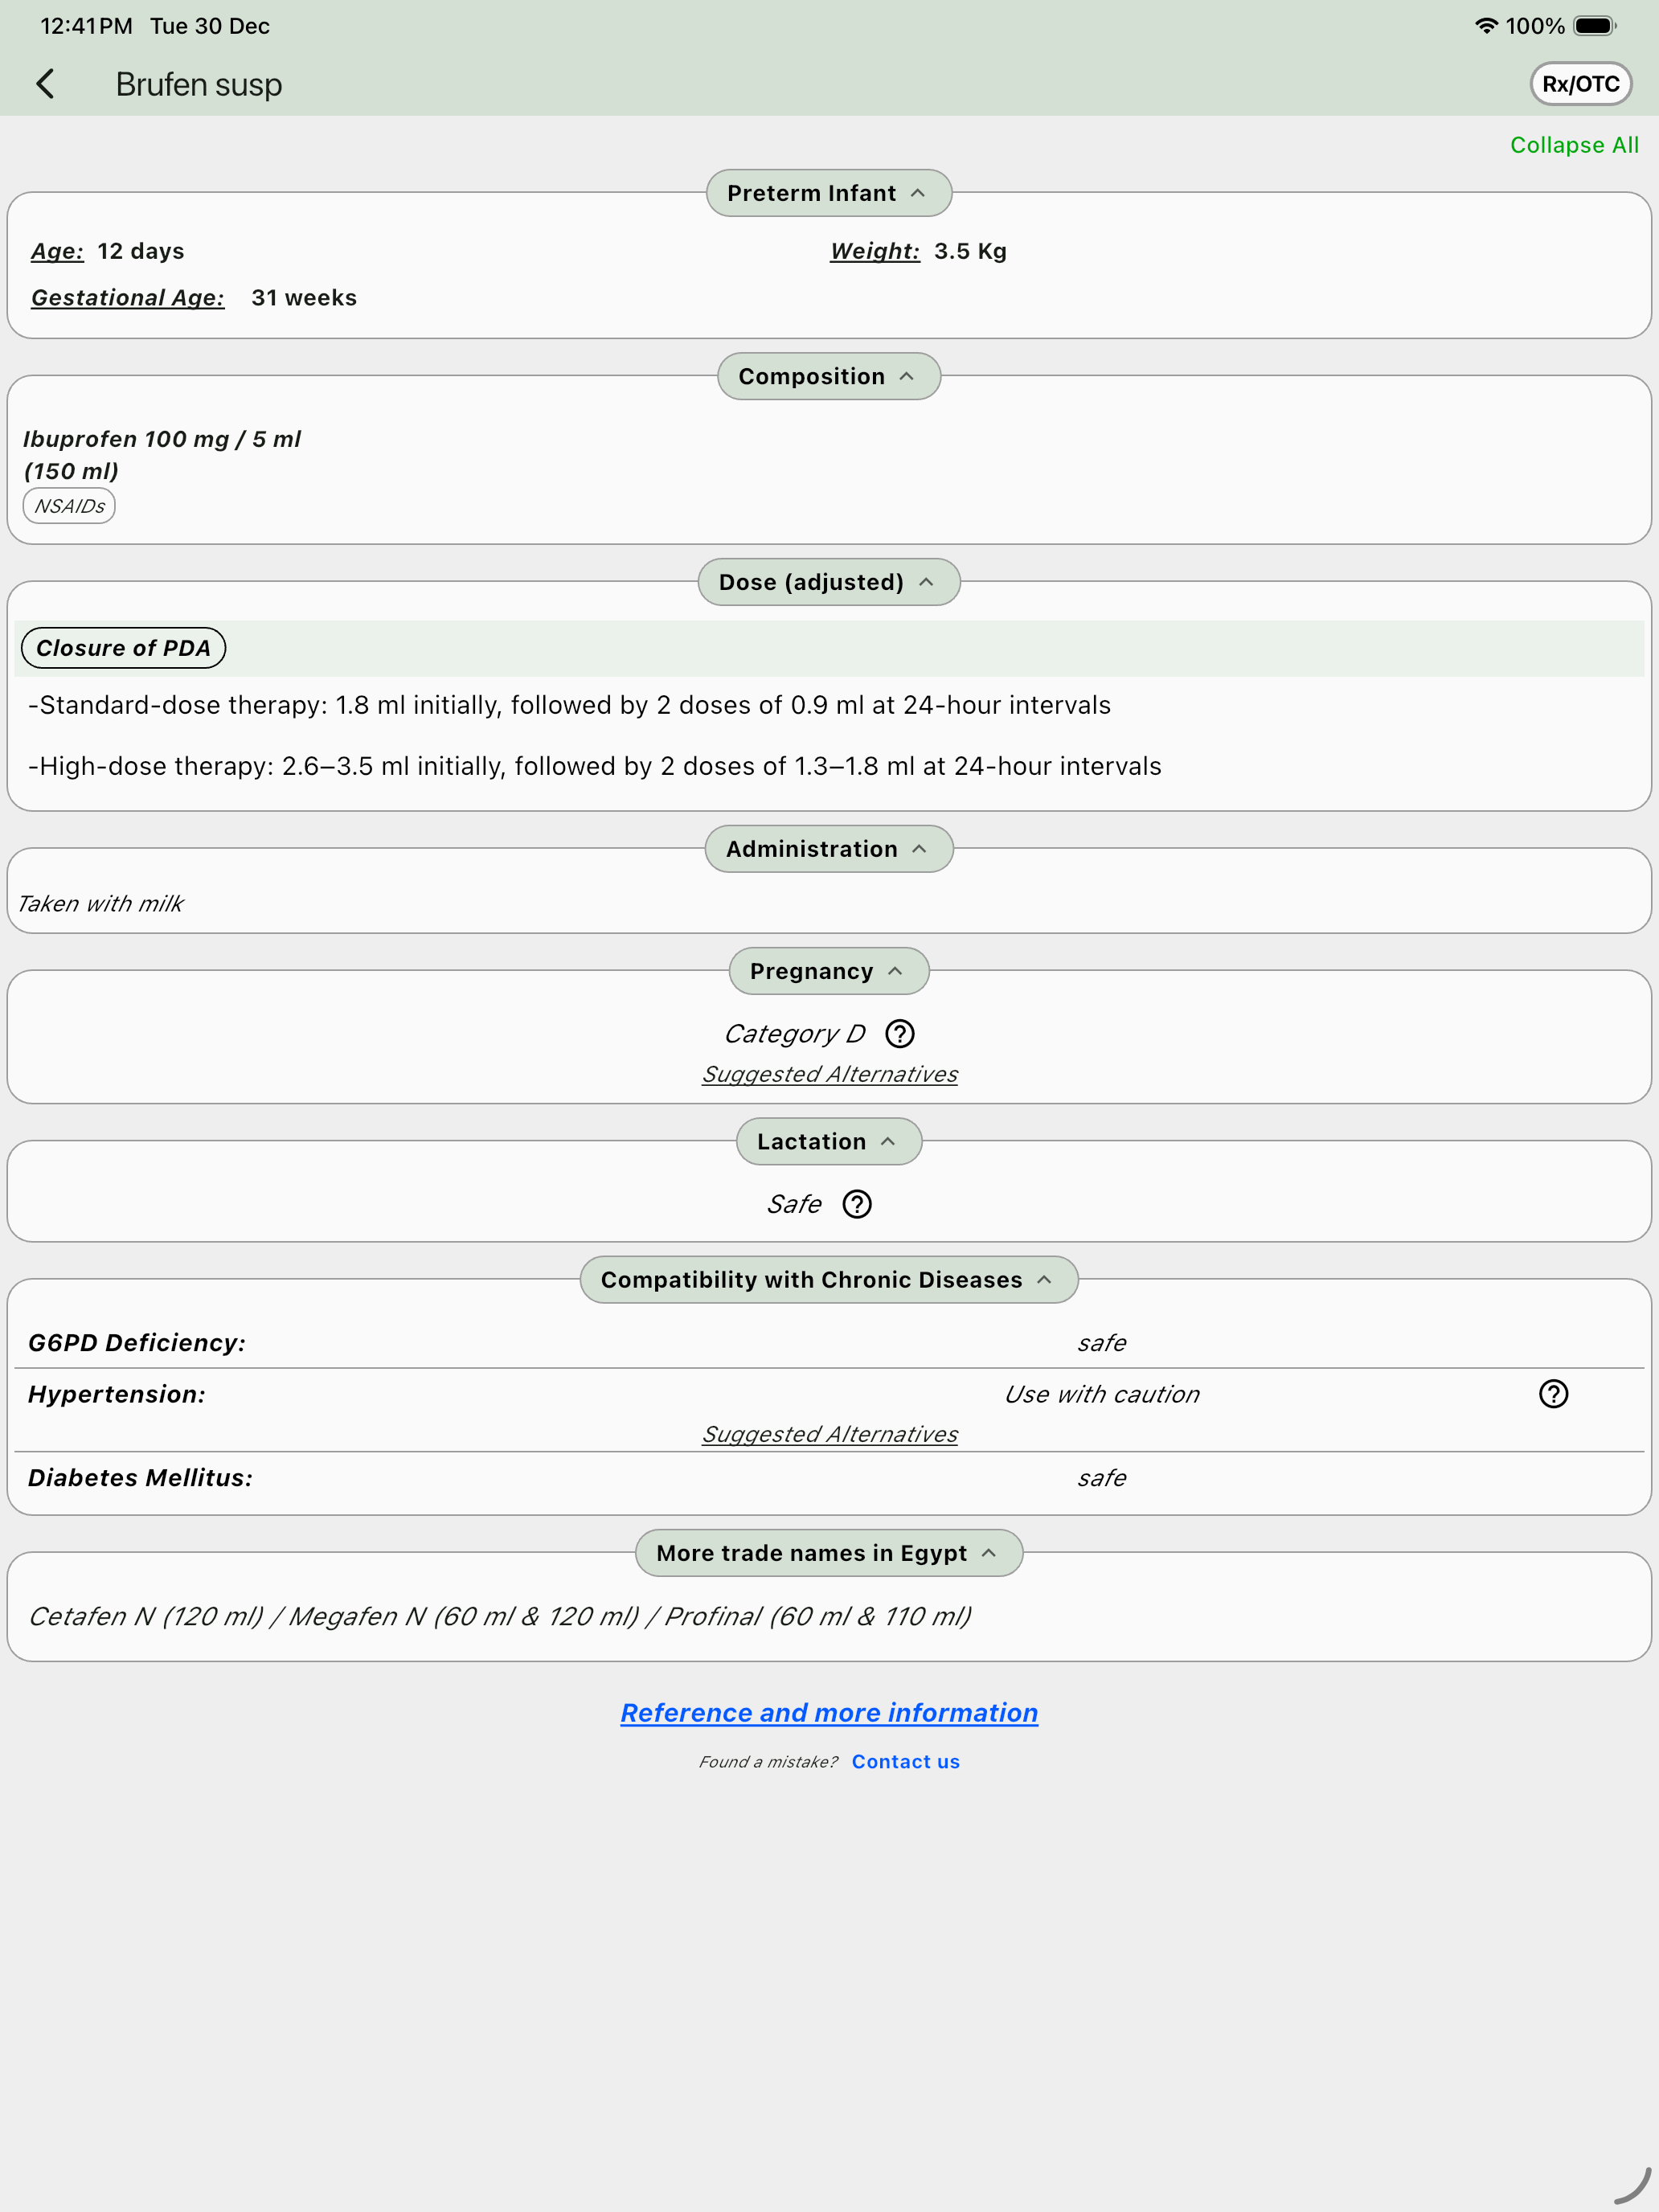Collapse the Preterm Infant section

(828, 193)
